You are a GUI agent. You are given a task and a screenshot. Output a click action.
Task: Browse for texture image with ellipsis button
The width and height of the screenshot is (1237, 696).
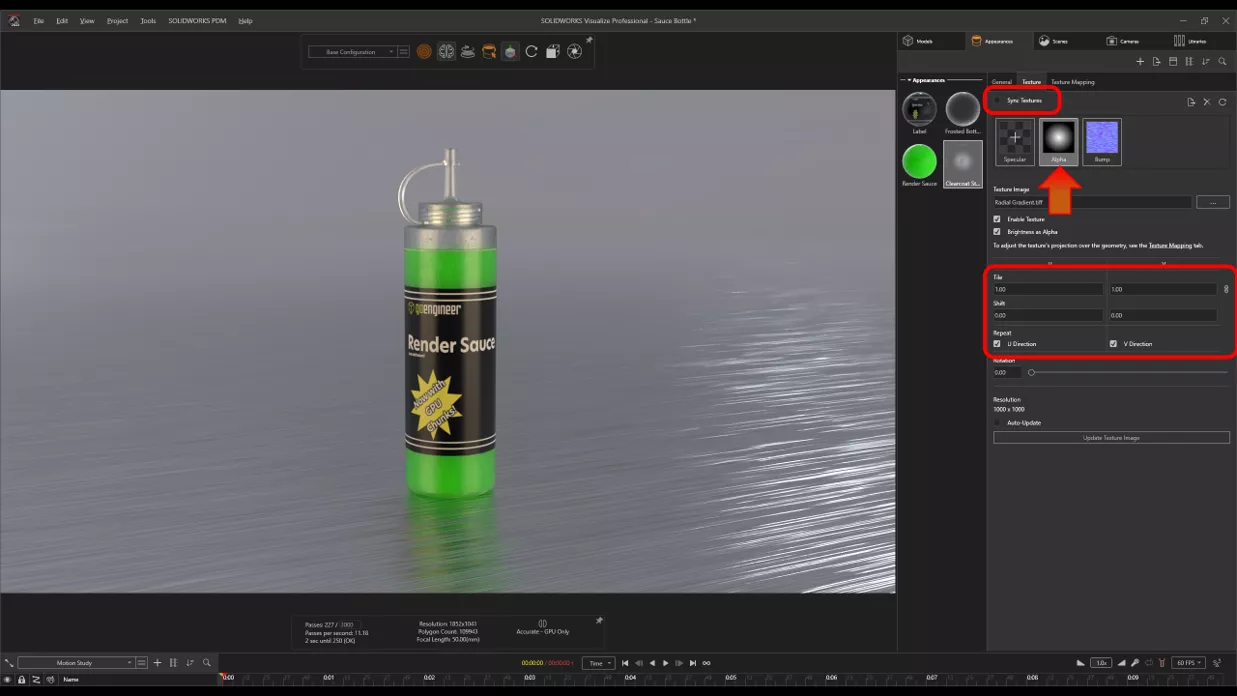click(x=1213, y=202)
